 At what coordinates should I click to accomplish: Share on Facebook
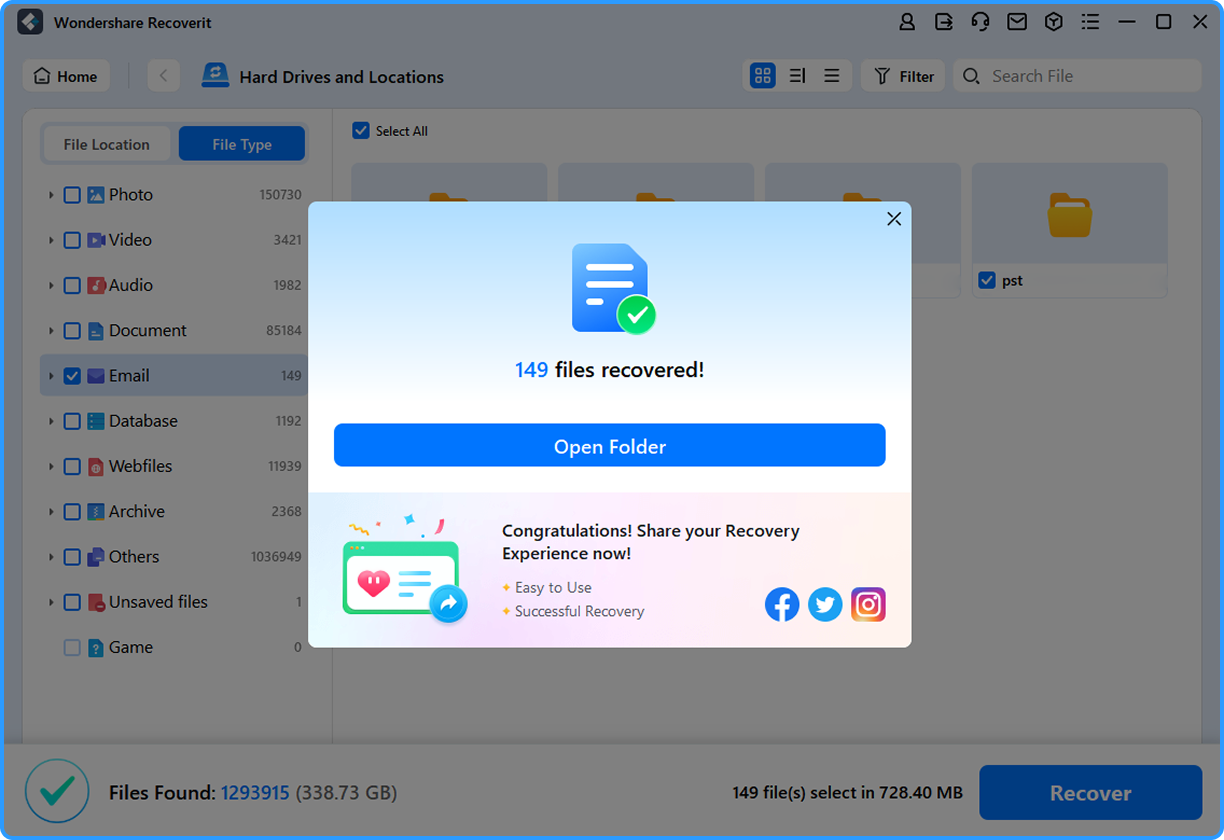pos(782,604)
